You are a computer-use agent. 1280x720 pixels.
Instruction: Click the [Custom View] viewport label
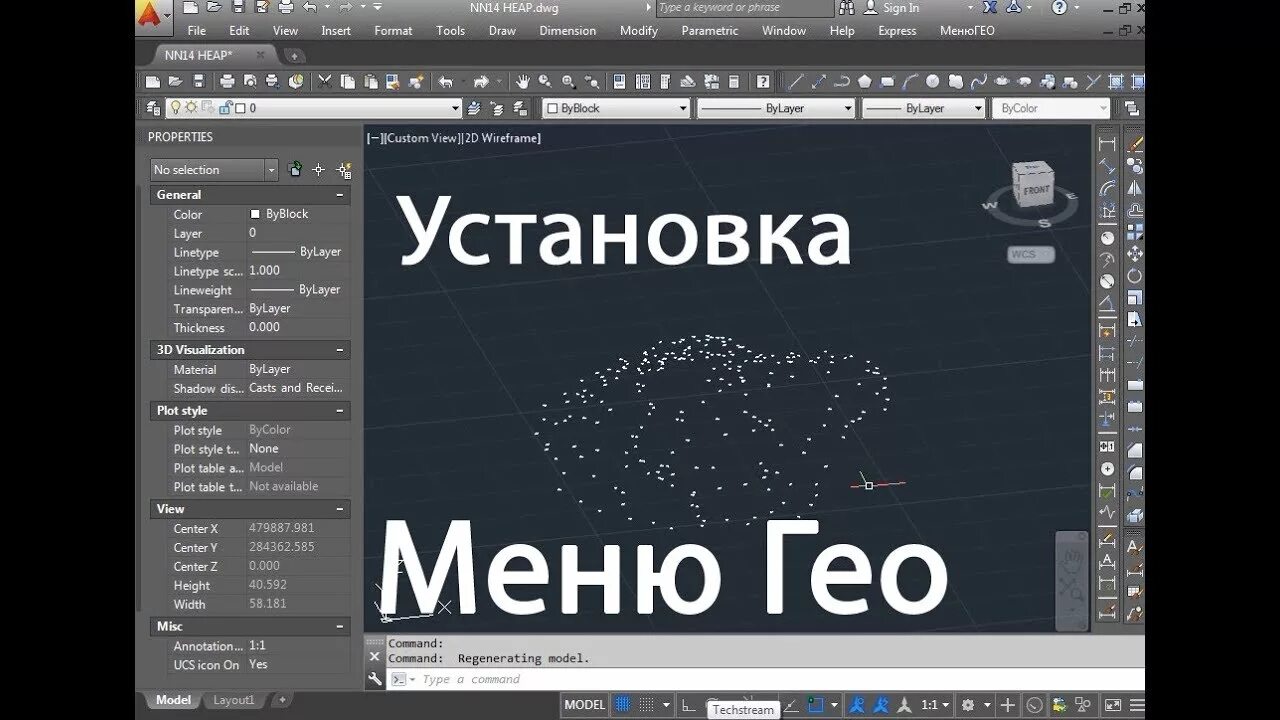click(x=422, y=138)
